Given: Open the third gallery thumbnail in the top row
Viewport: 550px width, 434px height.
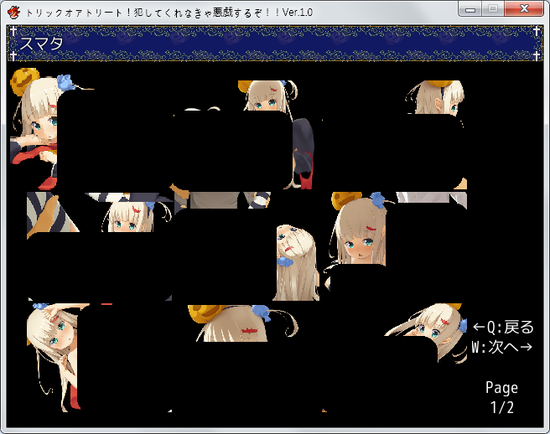Looking at the screenshot, I should point(394,135).
